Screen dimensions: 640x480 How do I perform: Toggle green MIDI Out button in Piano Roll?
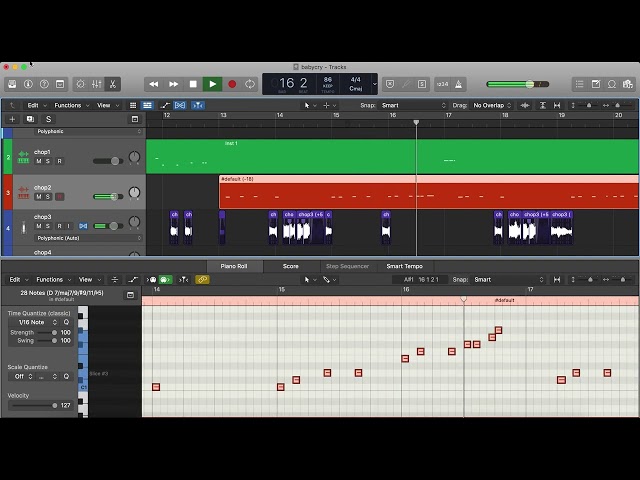[x=165, y=280]
